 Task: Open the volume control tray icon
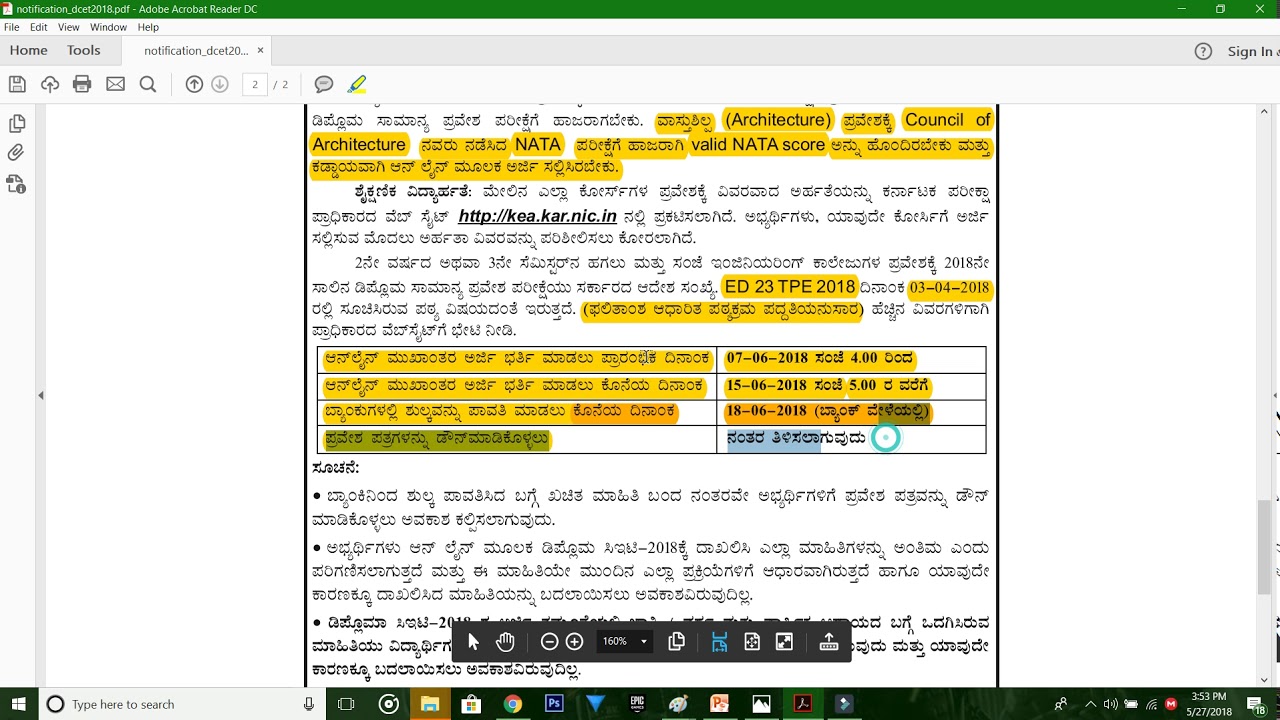(x=1109, y=704)
